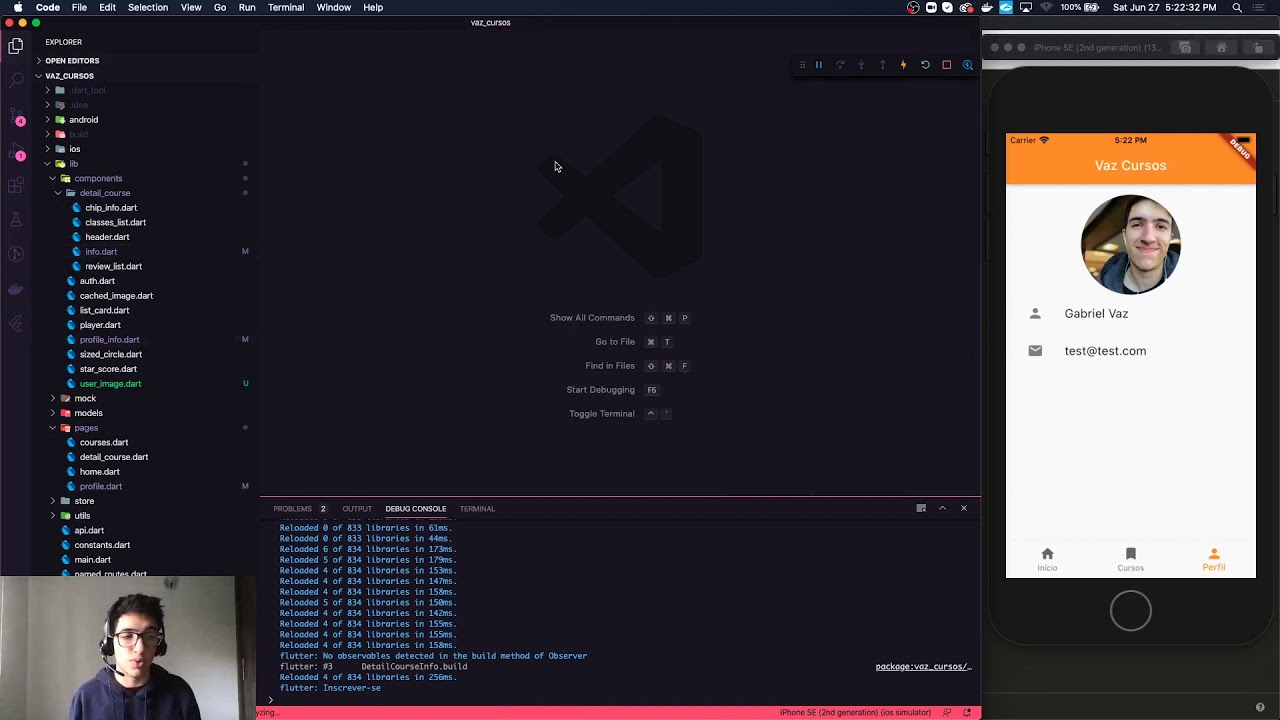
Task: Close the bottom panel
Action: 964,508
